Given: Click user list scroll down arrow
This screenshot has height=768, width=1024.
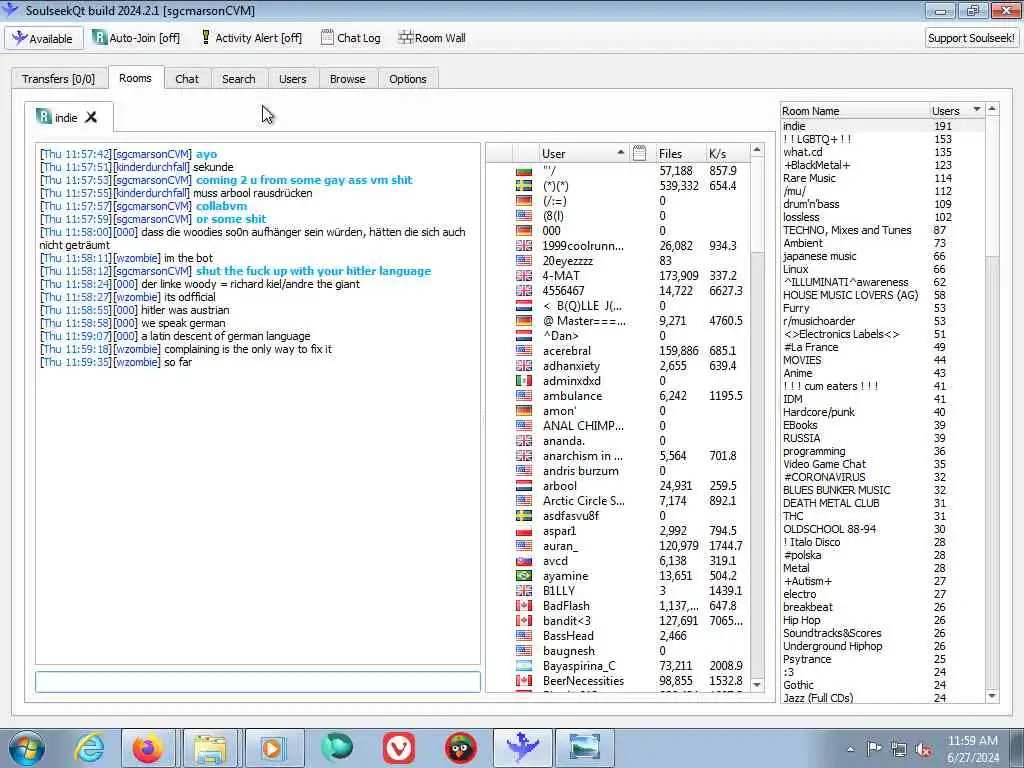Looking at the screenshot, I should 758,684.
